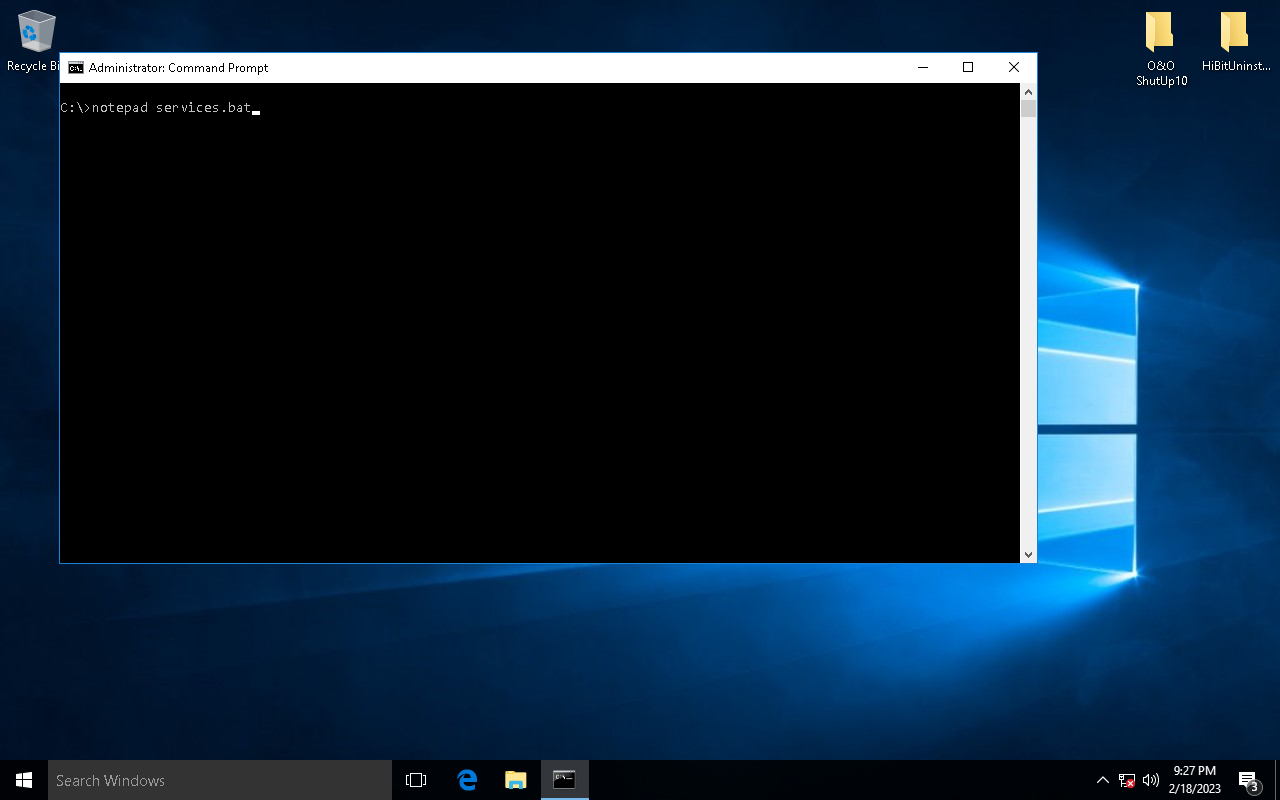Open Task View from the taskbar
Screen dimensions: 1280x800
pyautogui.click(x=416, y=780)
